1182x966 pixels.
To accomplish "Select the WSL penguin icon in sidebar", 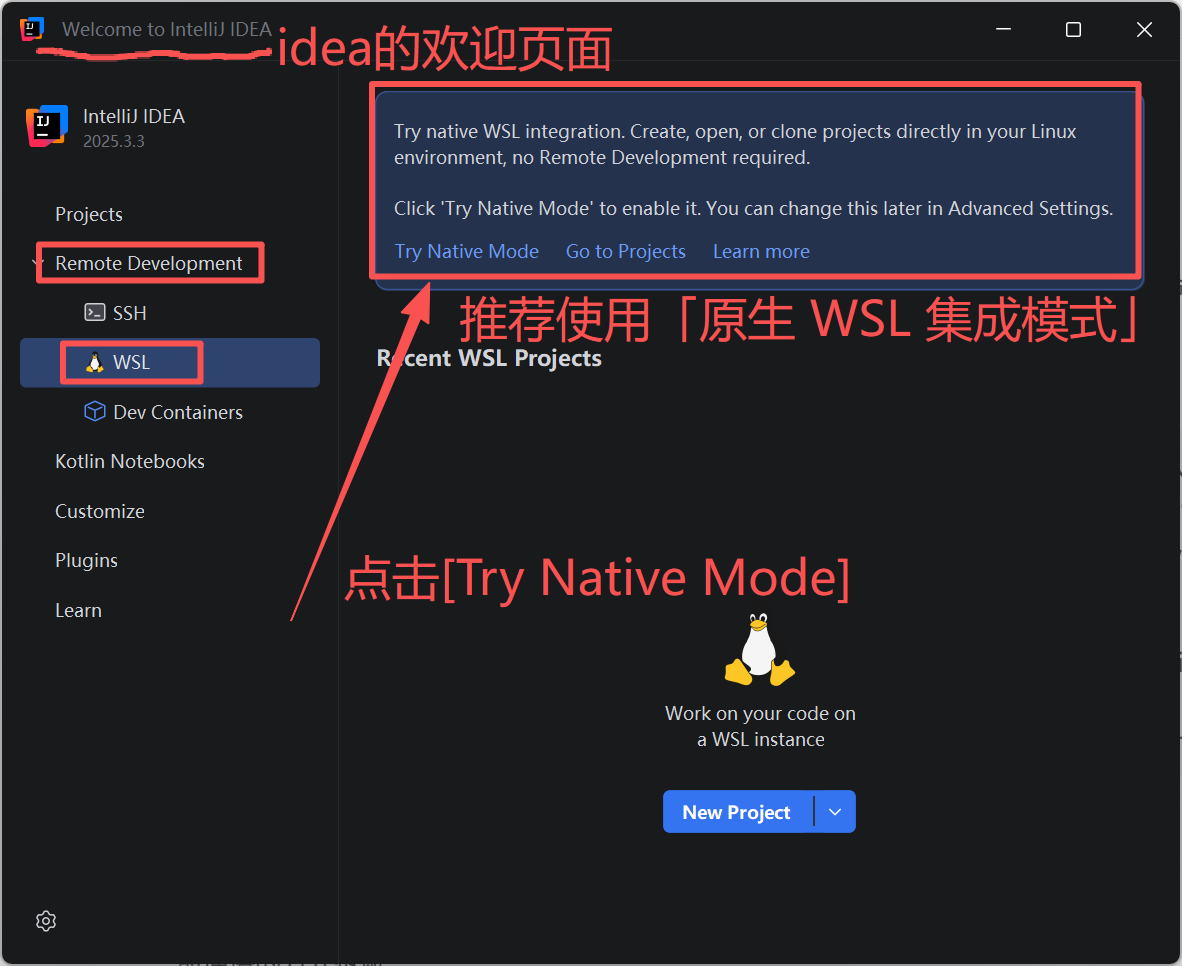I will tap(94, 362).
